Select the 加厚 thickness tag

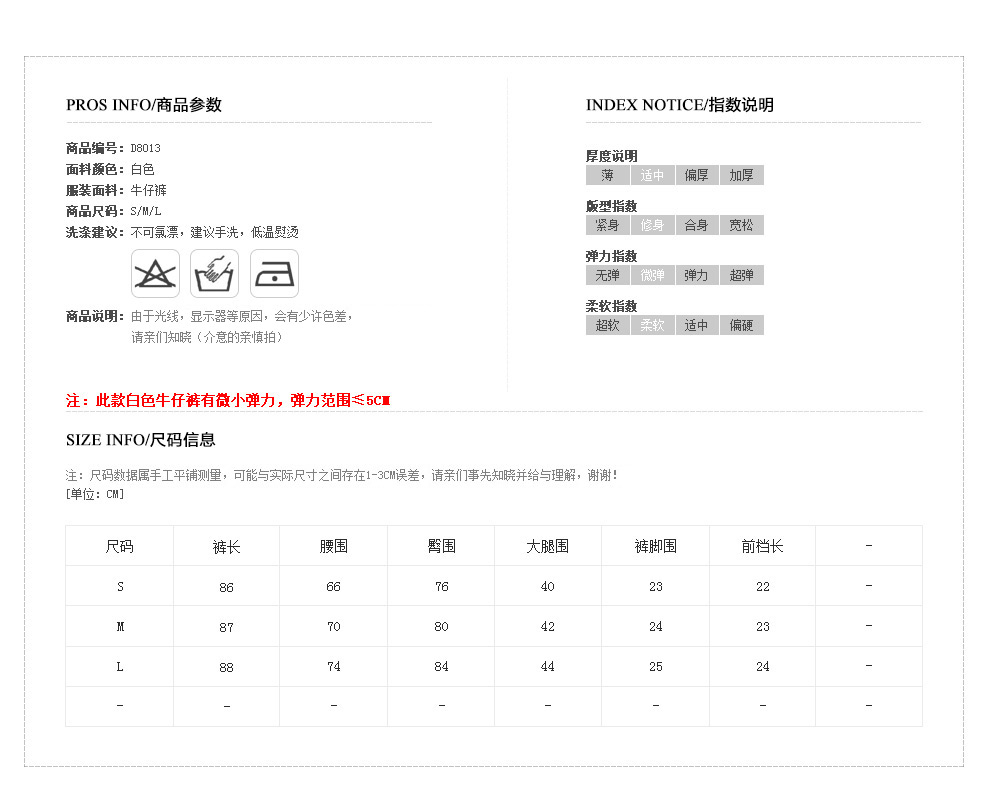coord(742,175)
